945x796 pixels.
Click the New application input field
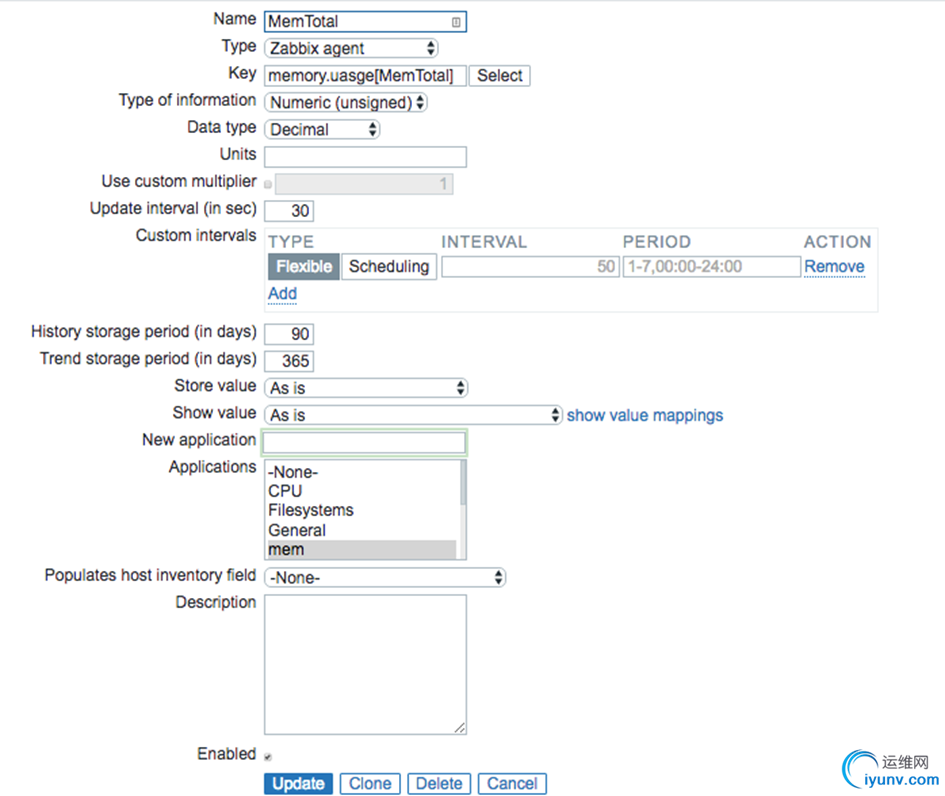(364, 443)
